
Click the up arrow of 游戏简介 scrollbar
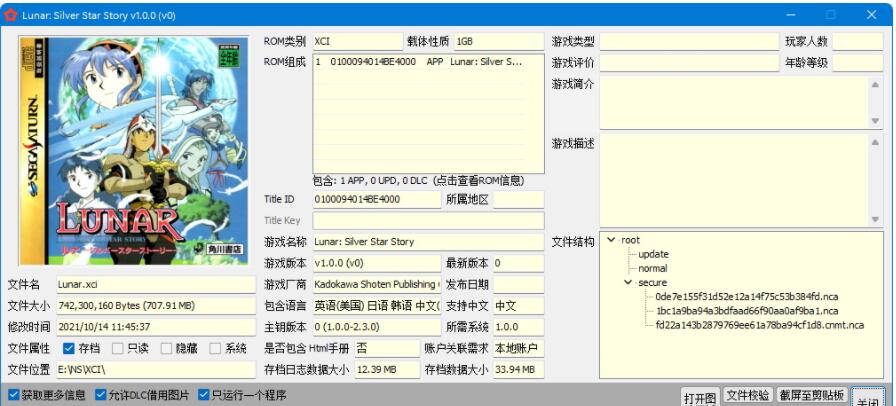click(875, 85)
